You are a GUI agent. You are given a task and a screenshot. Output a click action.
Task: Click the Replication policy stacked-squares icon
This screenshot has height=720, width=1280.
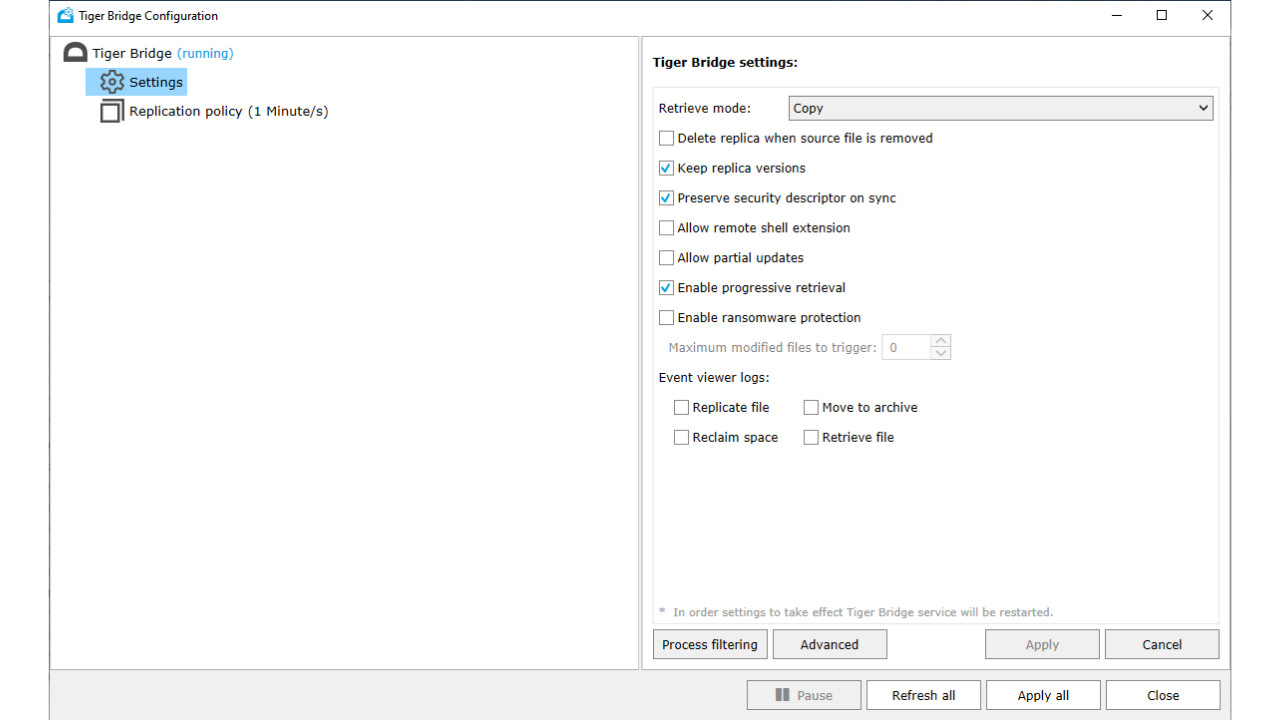pyautogui.click(x=112, y=111)
